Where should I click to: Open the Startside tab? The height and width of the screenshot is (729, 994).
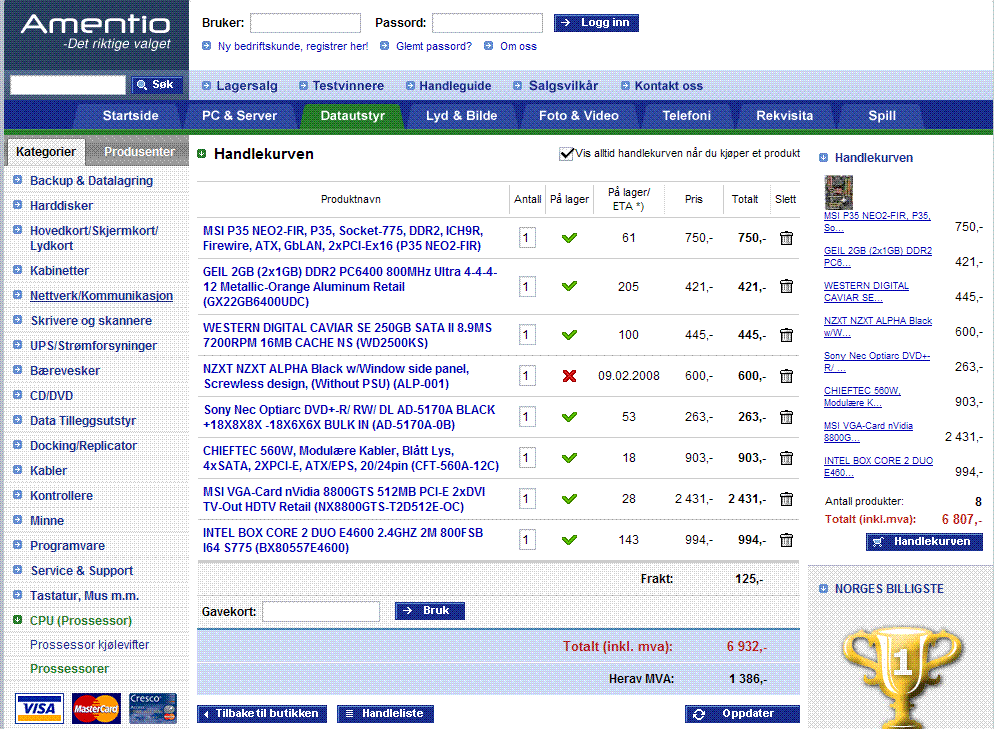click(x=131, y=116)
